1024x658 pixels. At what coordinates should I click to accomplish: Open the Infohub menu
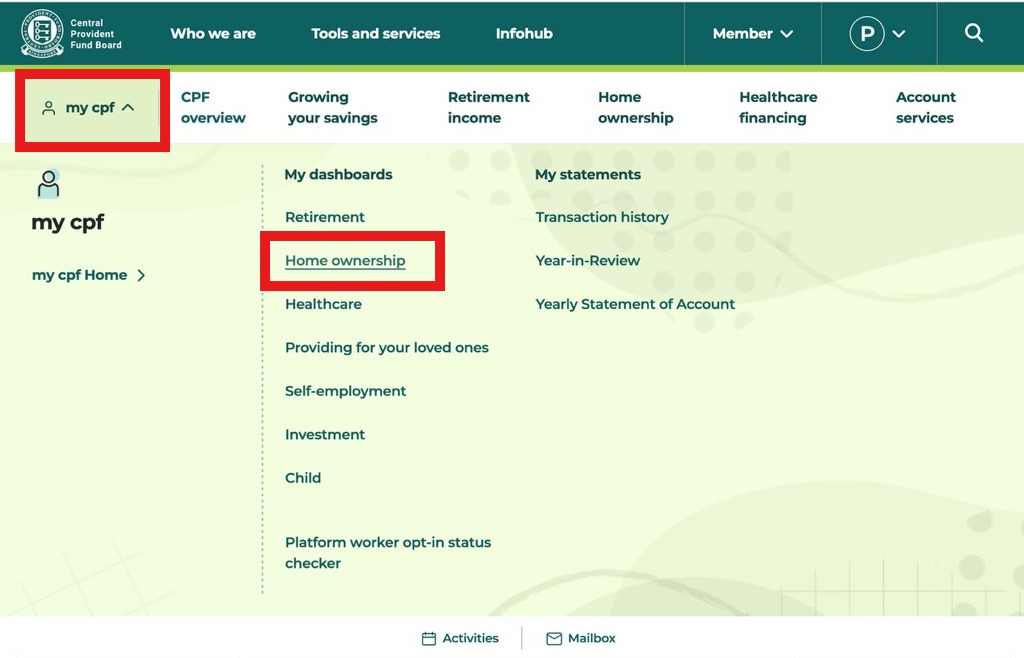tap(524, 33)
